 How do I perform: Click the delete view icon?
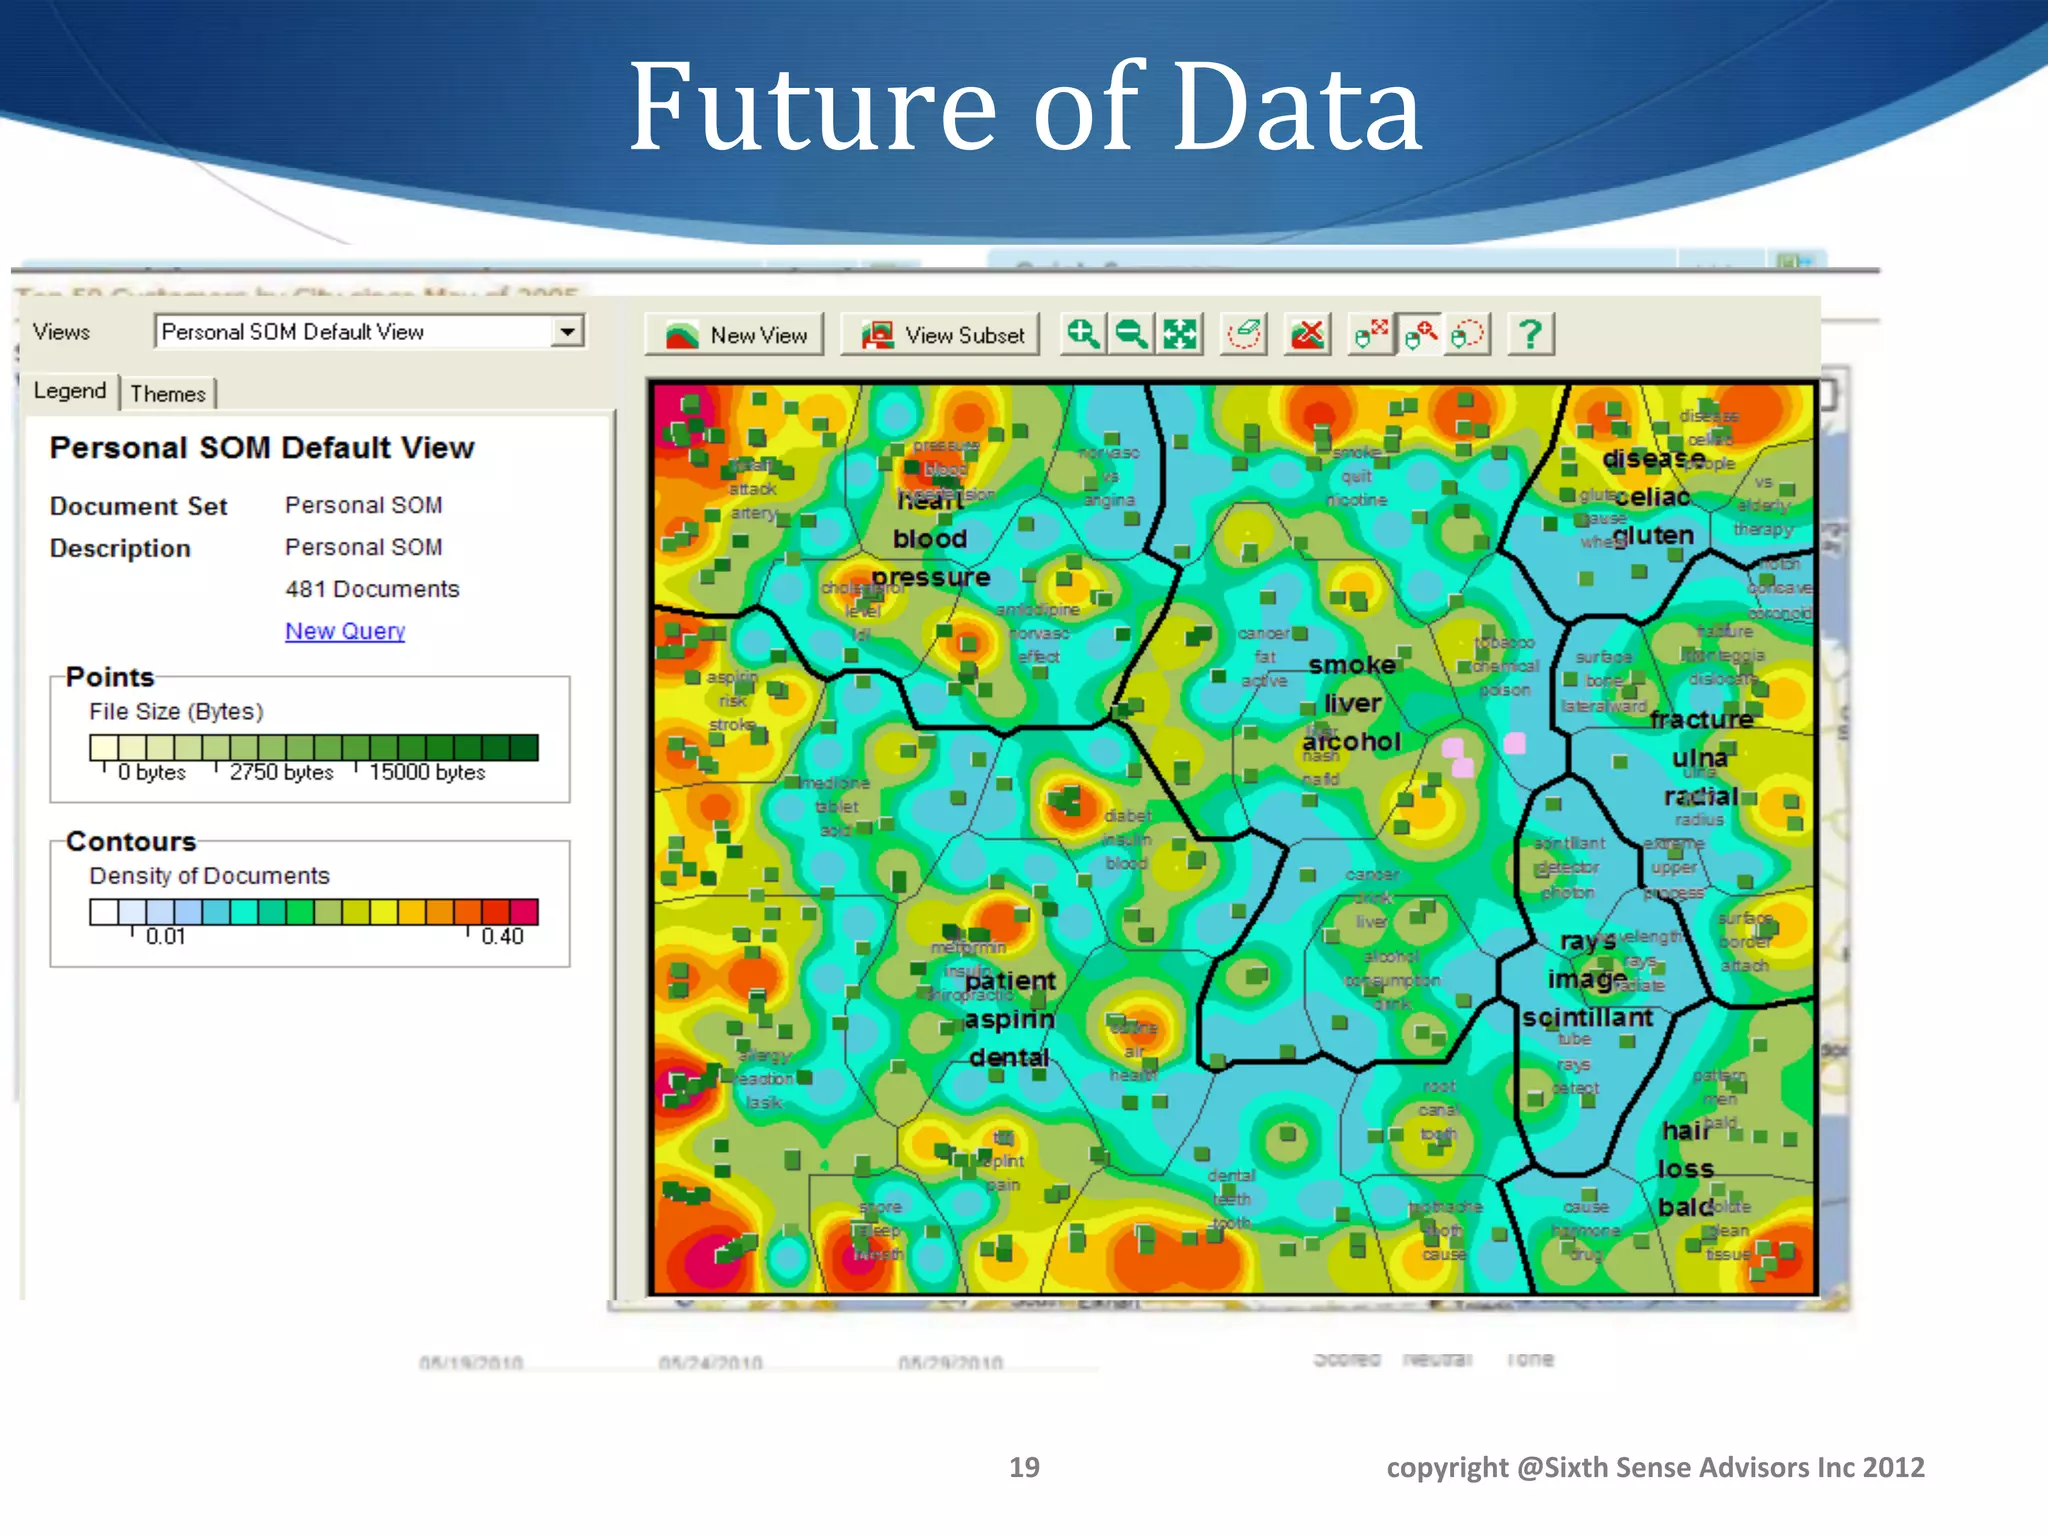click(1307, 334)
